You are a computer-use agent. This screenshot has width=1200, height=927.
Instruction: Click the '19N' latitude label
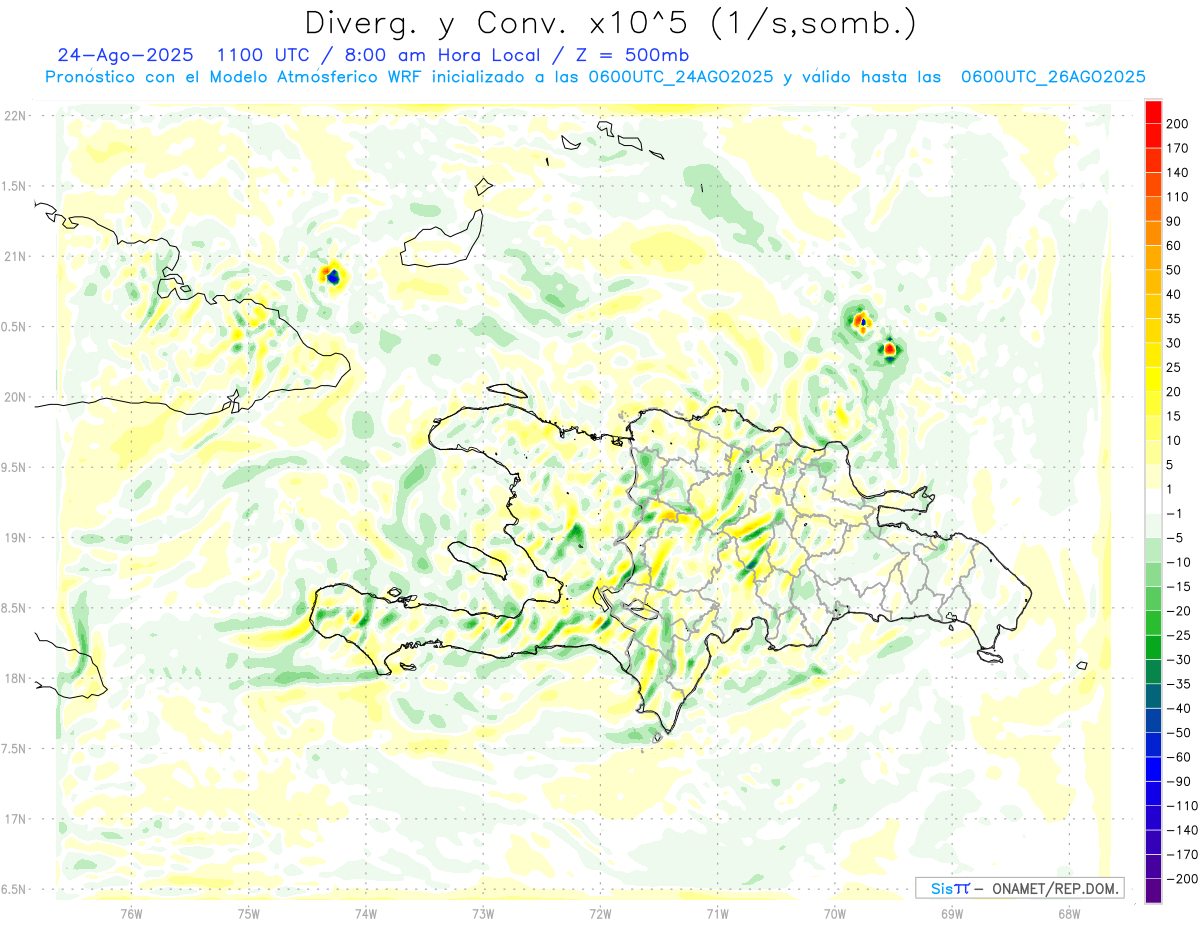(x=15, y=538)
